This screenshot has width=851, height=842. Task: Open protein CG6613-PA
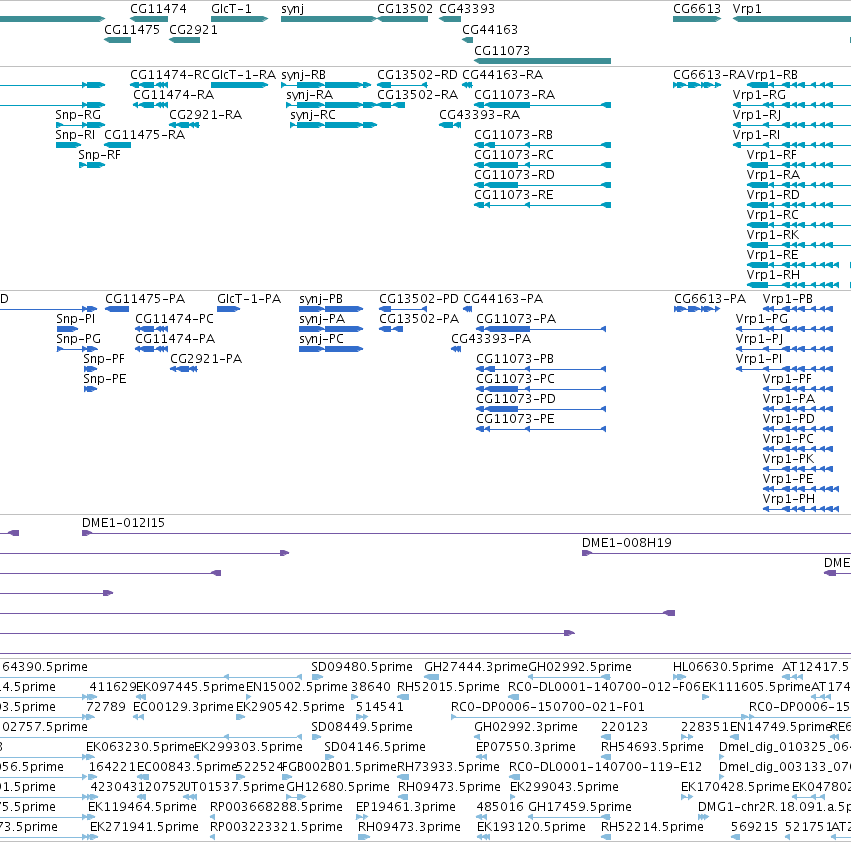697,309
